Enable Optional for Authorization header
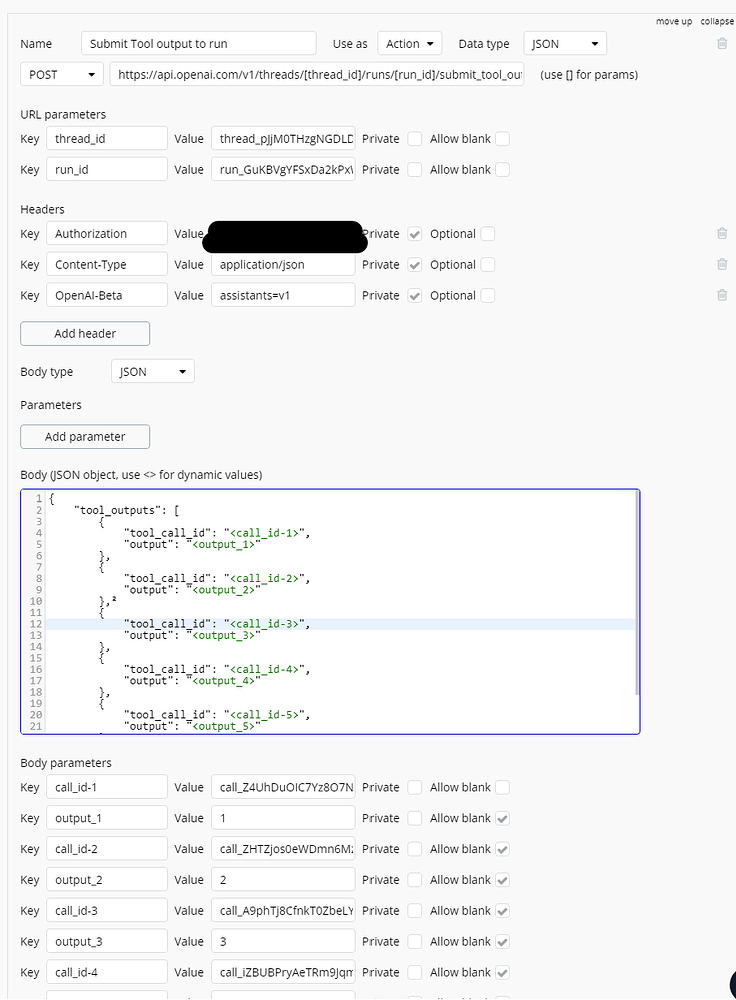 (487, 233)
